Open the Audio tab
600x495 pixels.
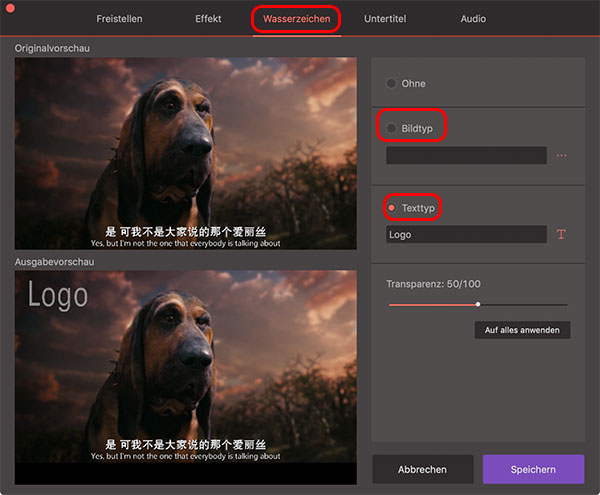coord(473,19)
